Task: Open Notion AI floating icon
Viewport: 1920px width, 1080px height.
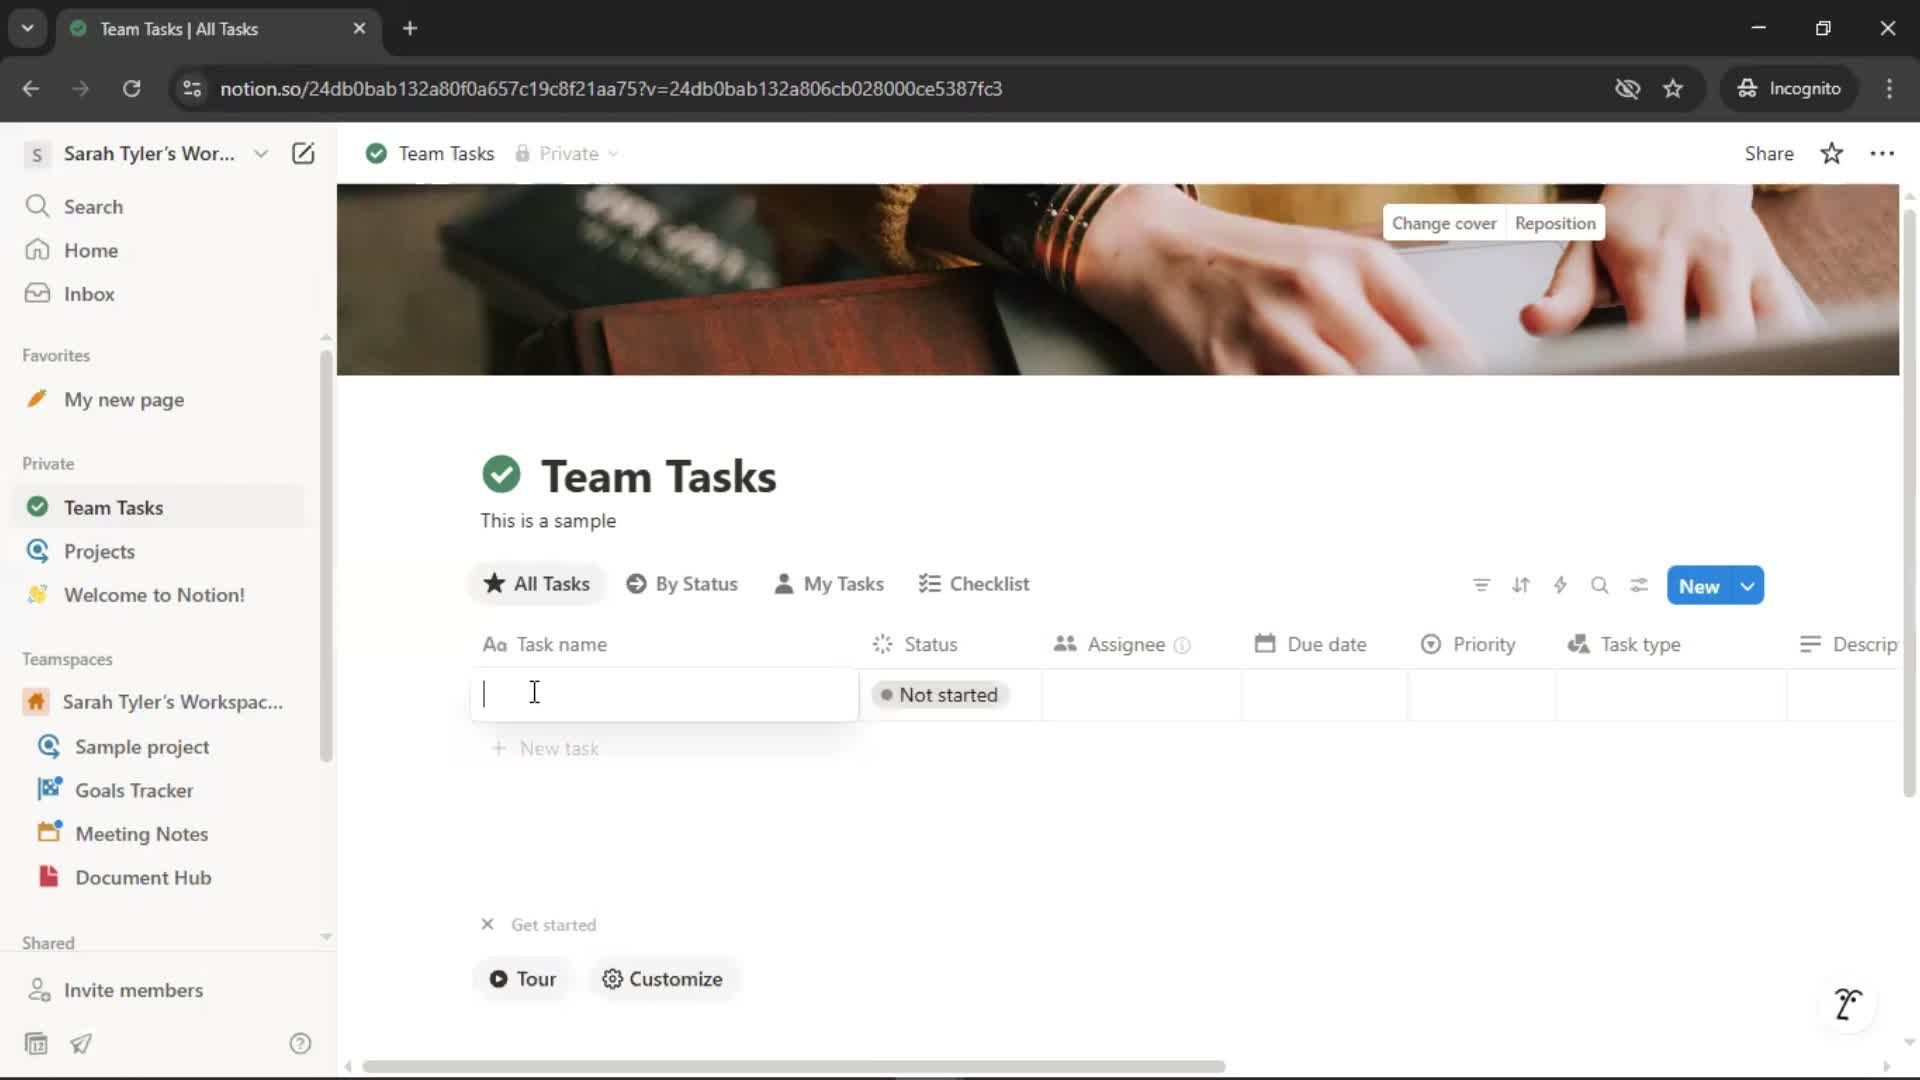Action: [x=1848, y=1004]
